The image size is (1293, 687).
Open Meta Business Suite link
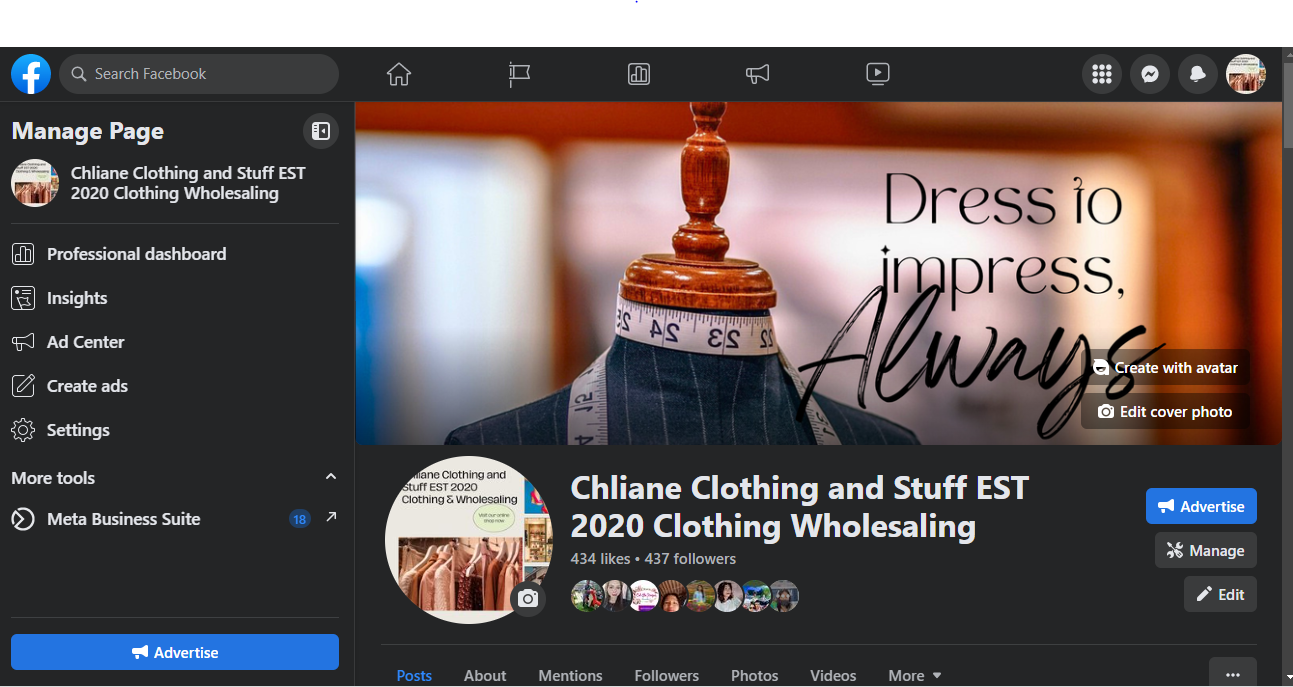click(x=124, y=519)
